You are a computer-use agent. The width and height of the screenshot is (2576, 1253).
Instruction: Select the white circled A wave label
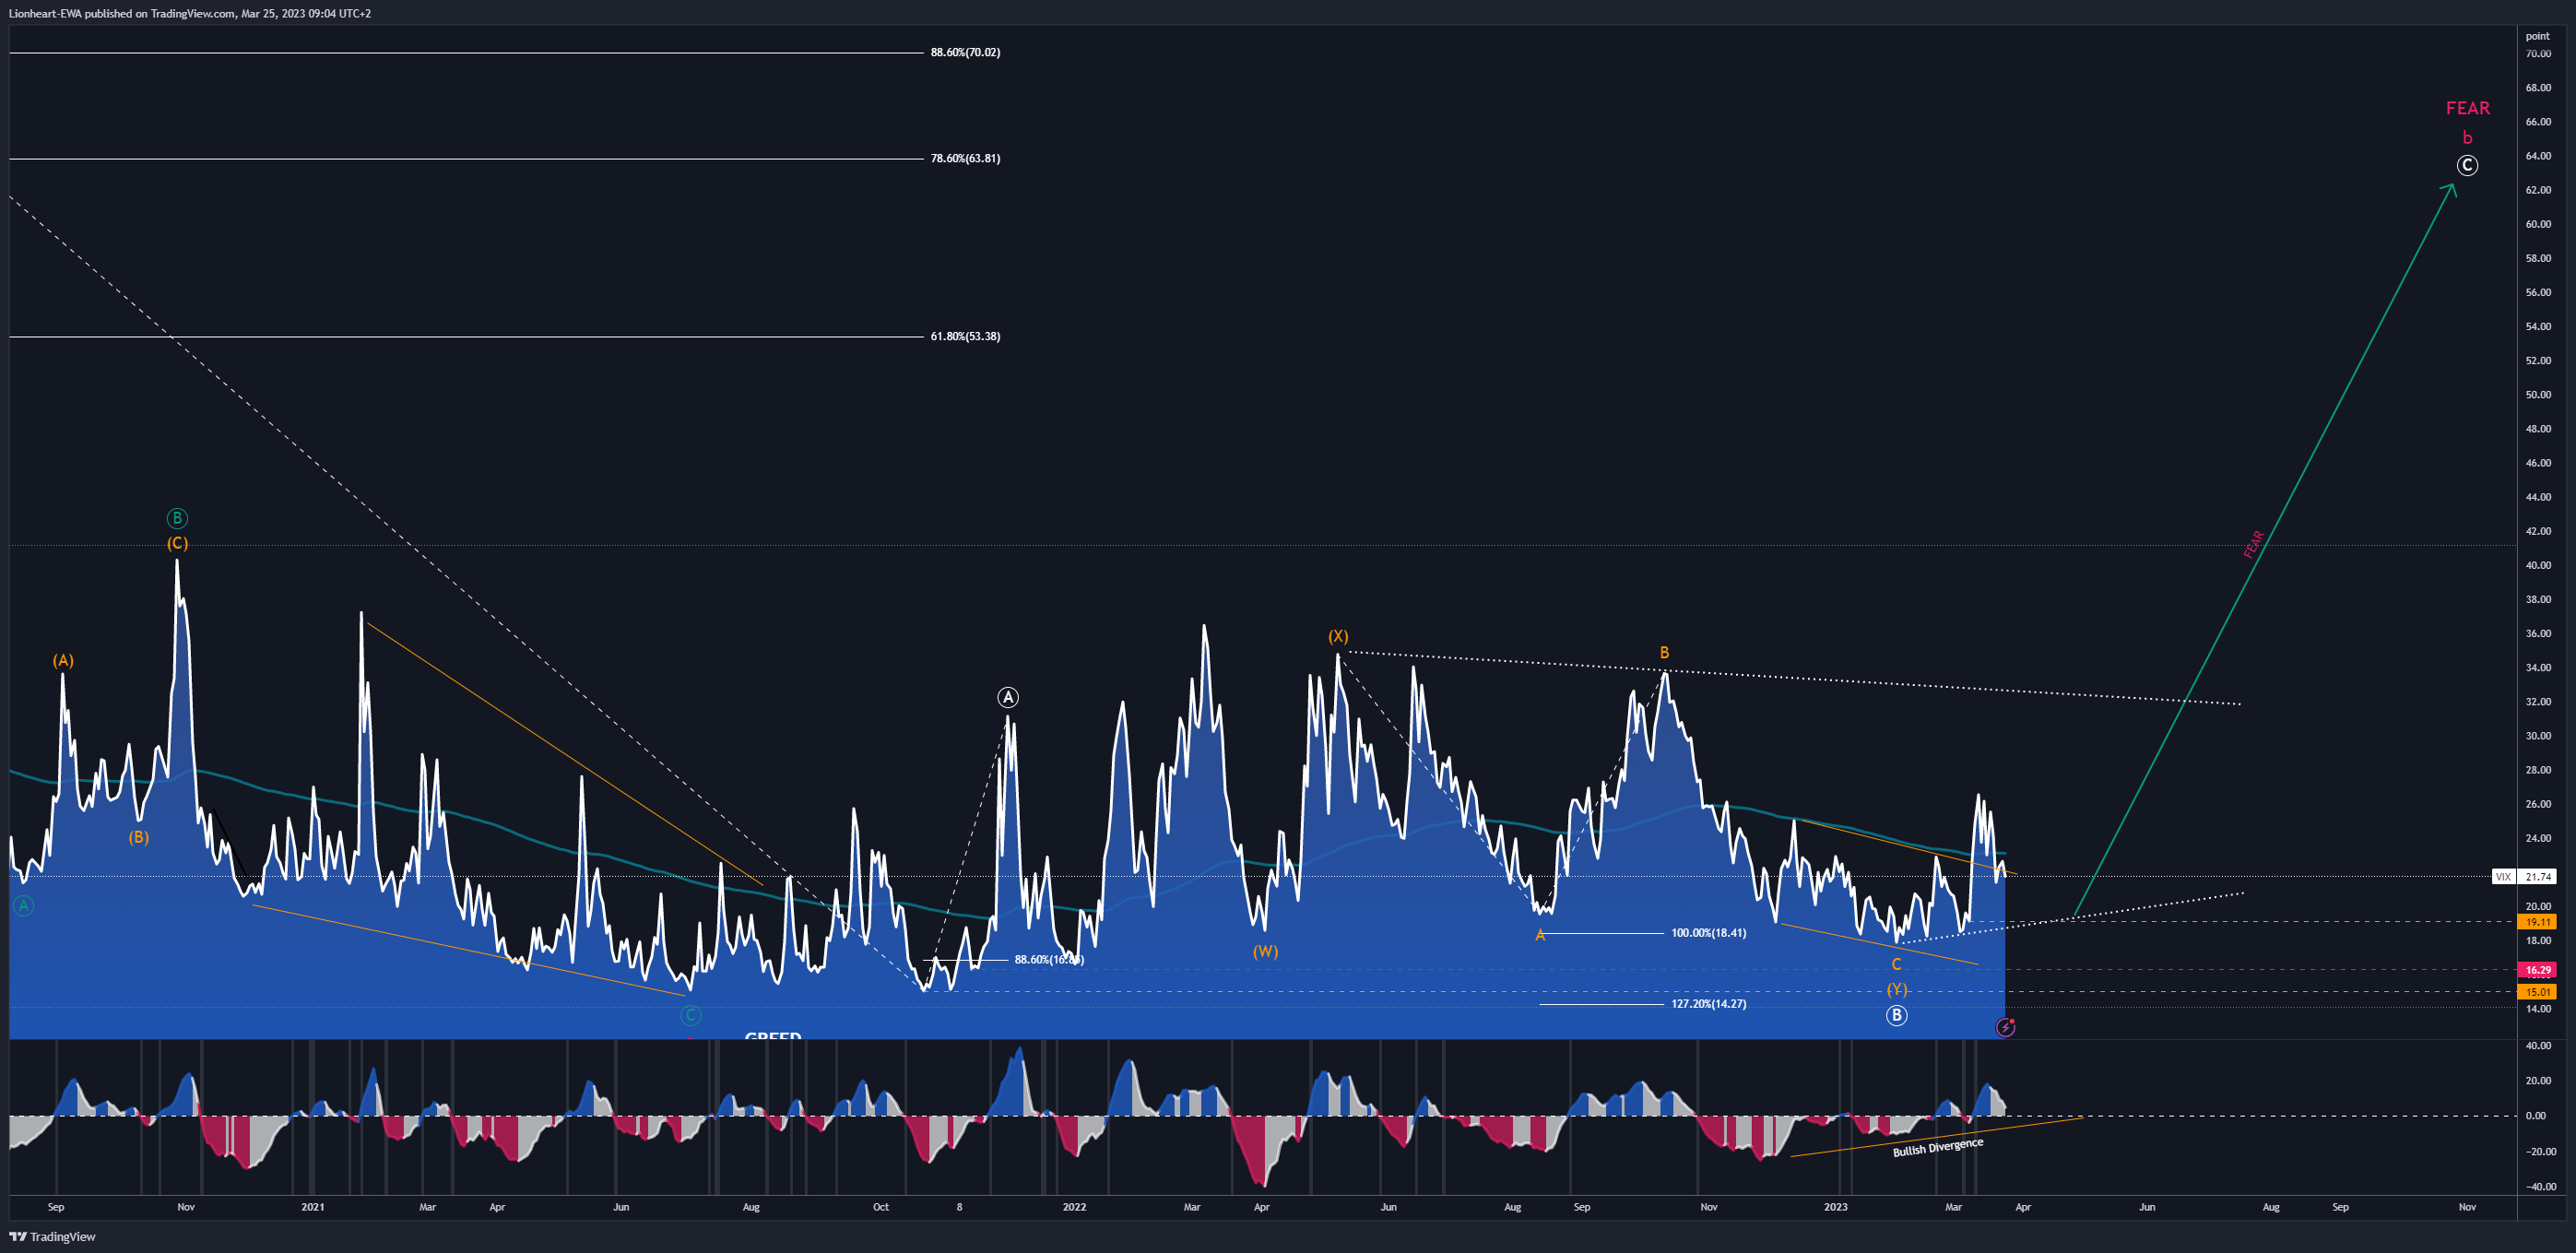pyautogui.click(x=1008, y=697)
